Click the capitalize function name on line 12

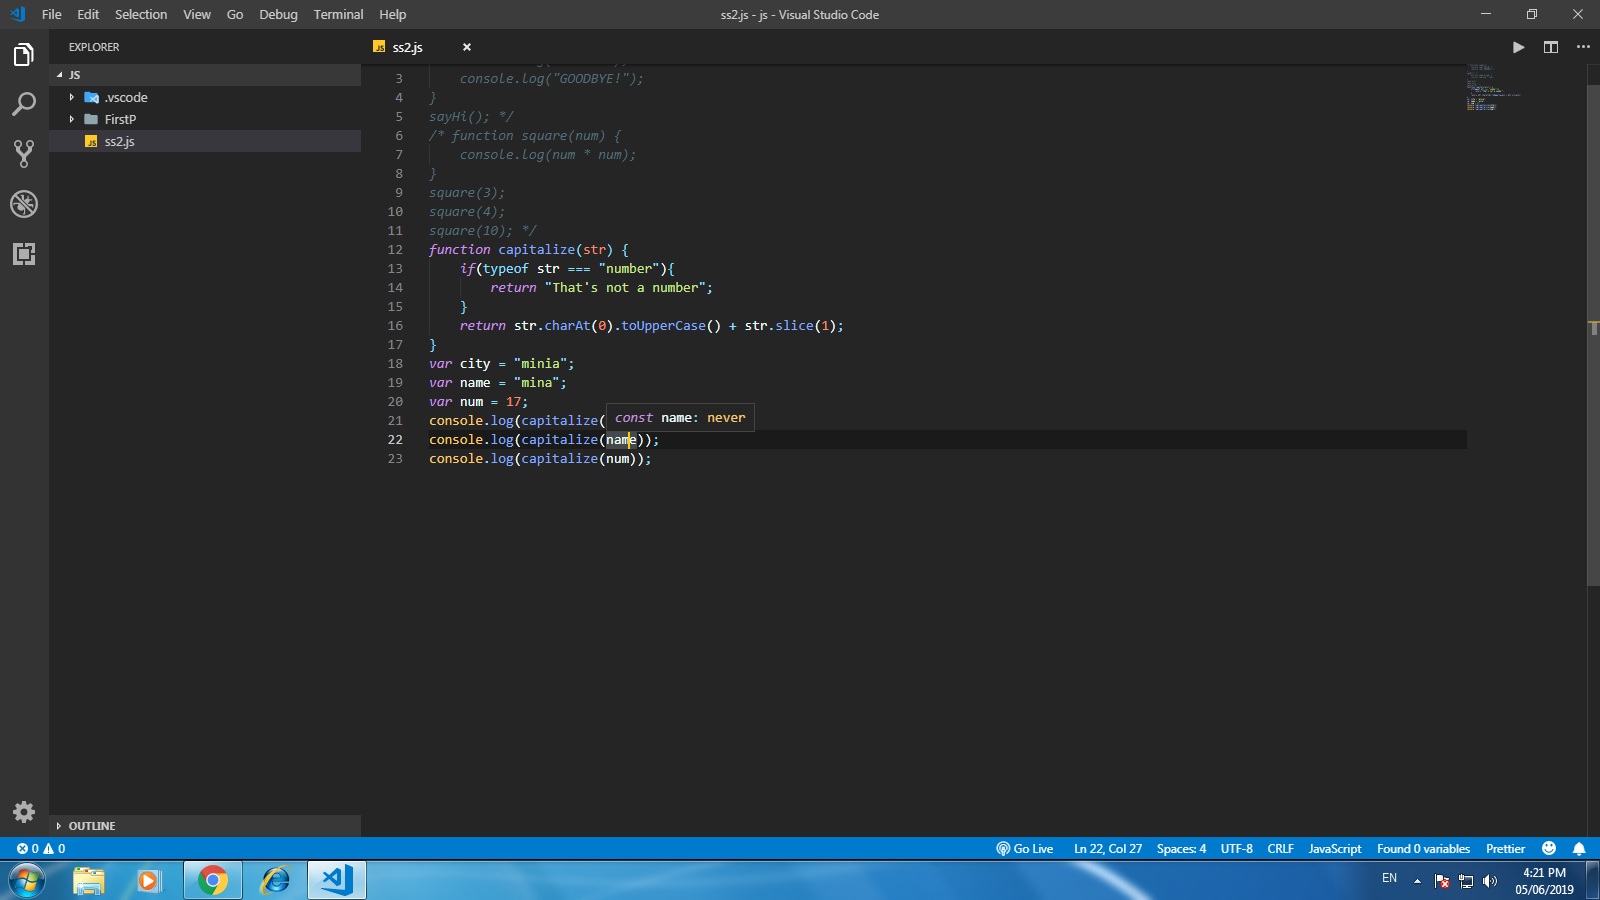[x=537, y=250]
